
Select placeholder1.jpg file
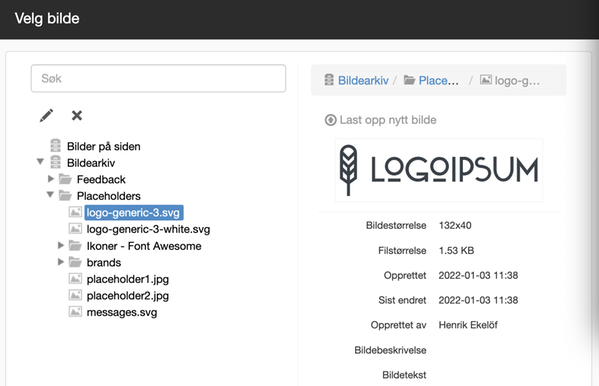[128, 279]
